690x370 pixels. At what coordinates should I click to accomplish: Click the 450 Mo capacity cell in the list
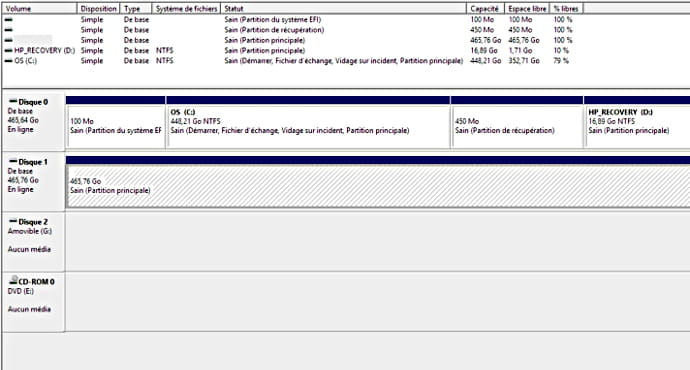pyautogui.click(x=482, y=30)
